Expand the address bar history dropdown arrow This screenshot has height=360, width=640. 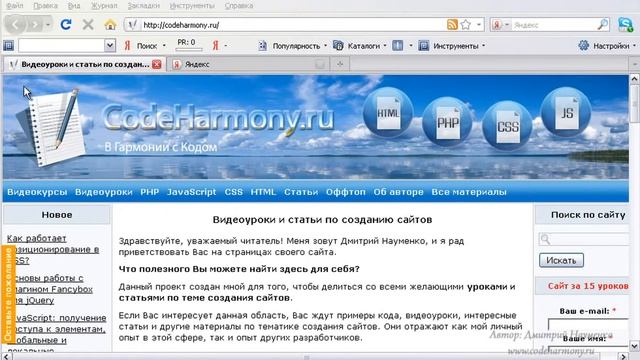pyautogui.click(x=479, y=25)
